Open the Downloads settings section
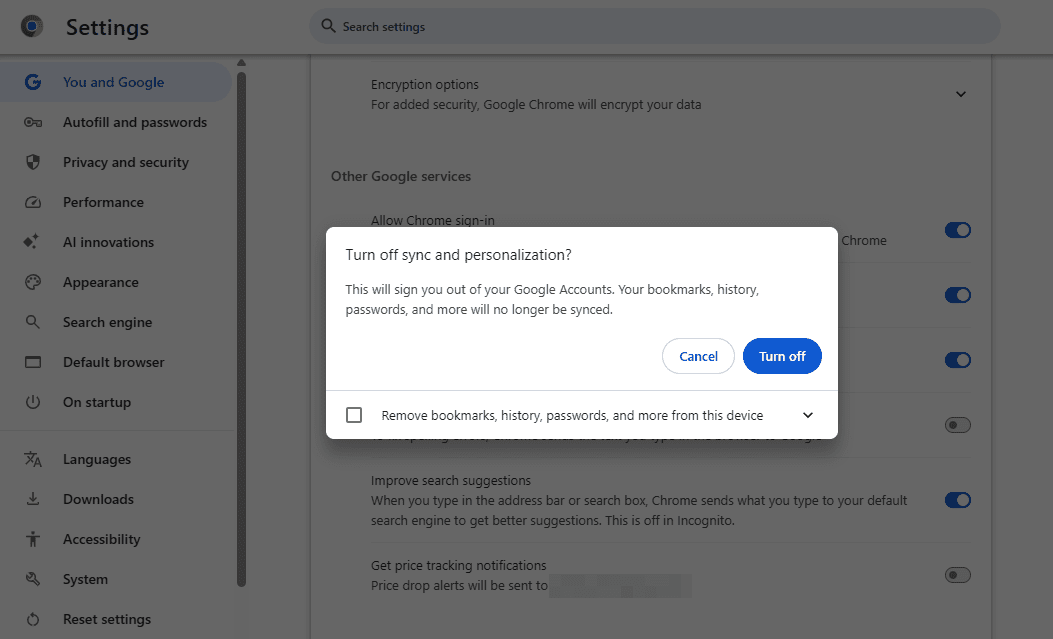The image size is (1053, 639). click(98, 499)
